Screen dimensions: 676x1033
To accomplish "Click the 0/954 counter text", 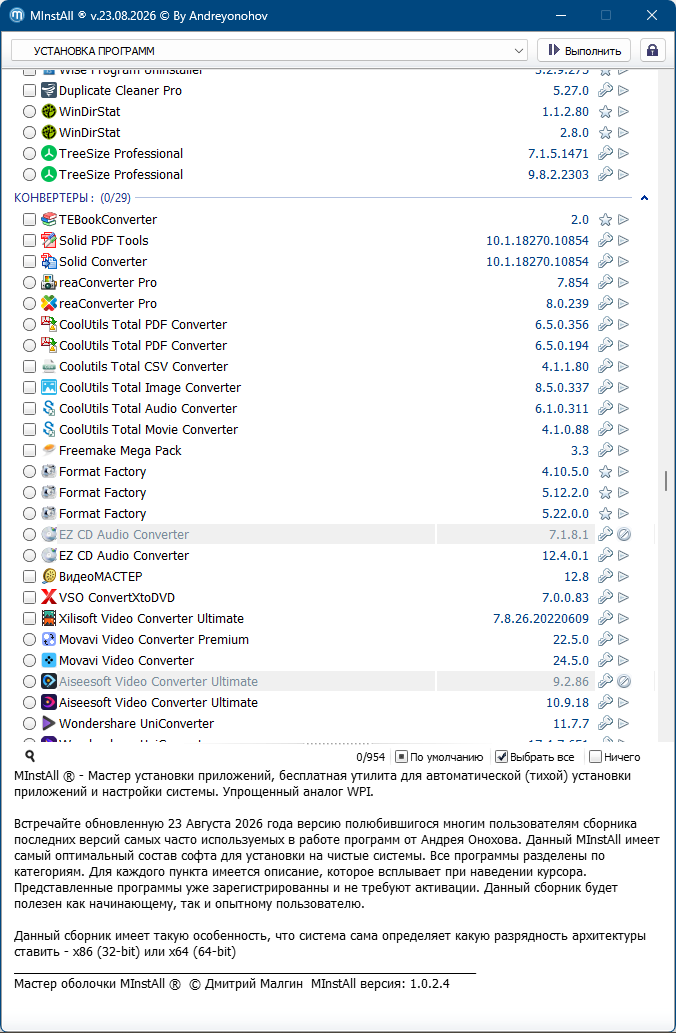I will pyautogui.click(x=370, y=757).
